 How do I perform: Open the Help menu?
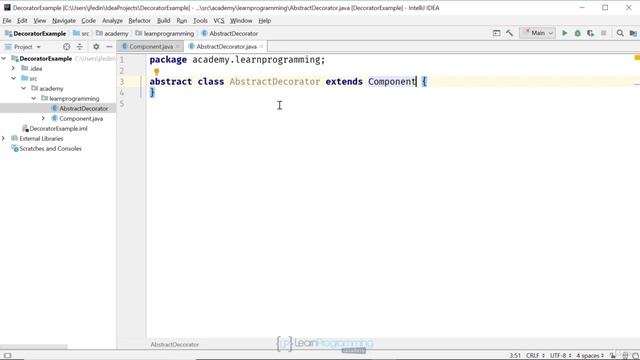click(x=264, y=20)
